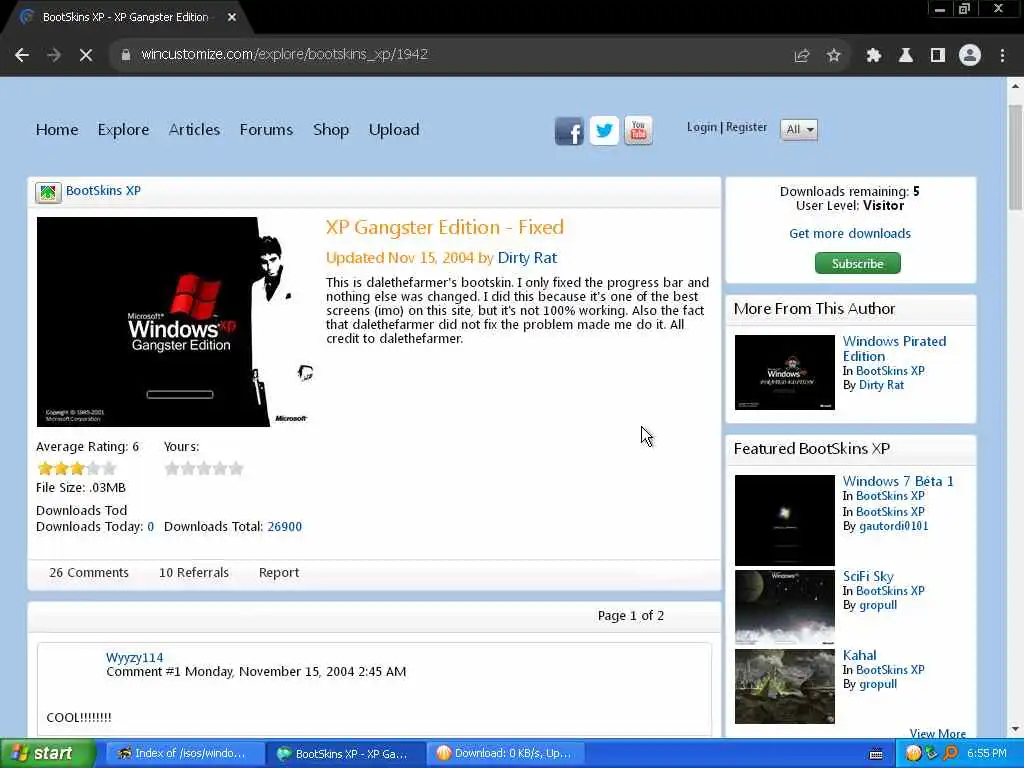1024x768 pixels.
Task: Click the Register link
Action: [x=746, y=127]
